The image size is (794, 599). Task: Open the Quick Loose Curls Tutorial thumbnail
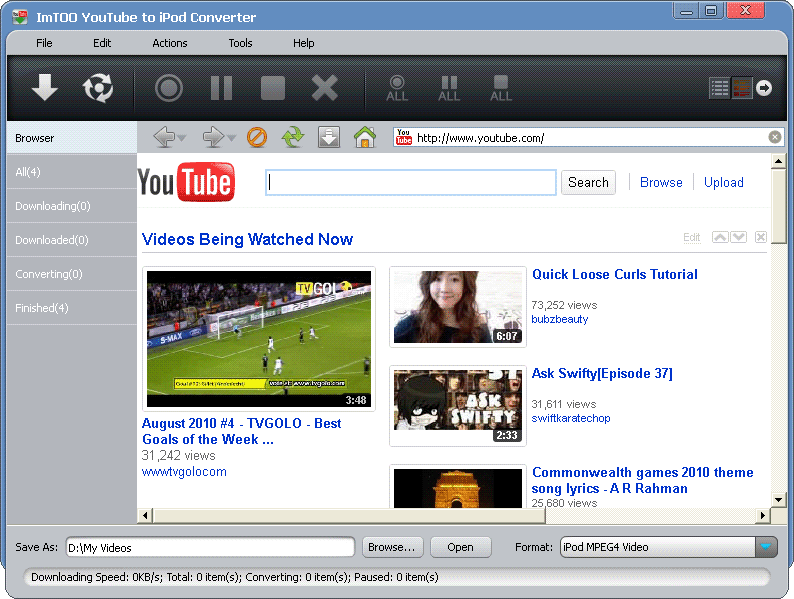(x=458, y=307)
